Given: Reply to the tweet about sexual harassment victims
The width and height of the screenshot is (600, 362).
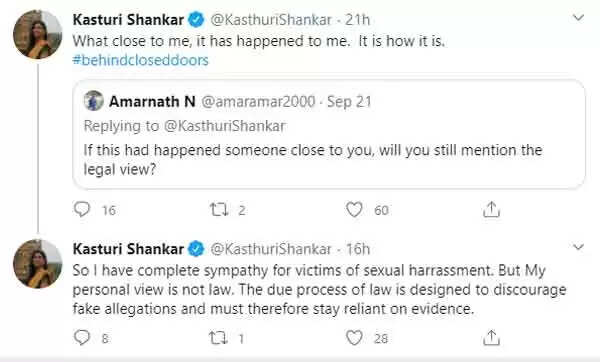Looking at the screenshot, I should click(82, 338).
